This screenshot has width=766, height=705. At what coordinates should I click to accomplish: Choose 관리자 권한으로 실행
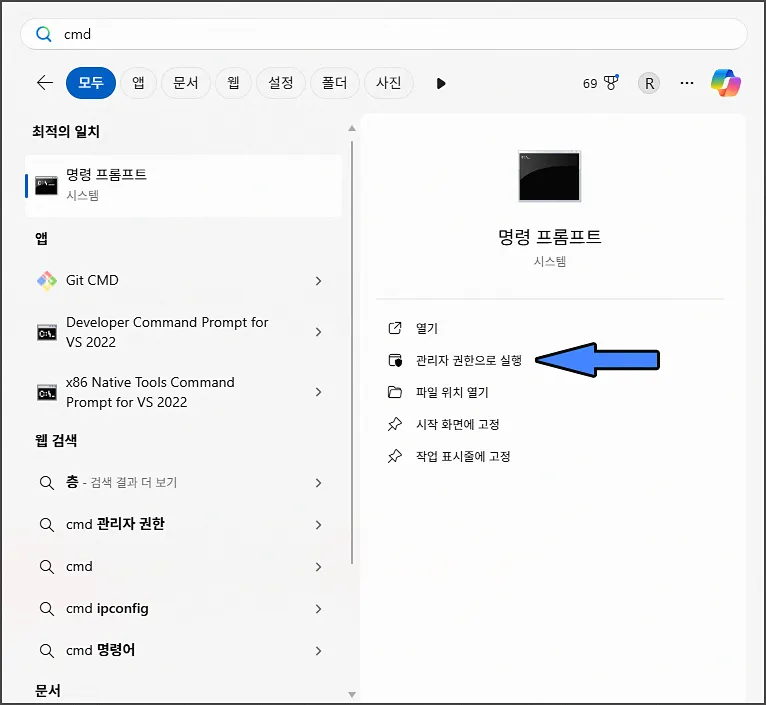point(469,361)
